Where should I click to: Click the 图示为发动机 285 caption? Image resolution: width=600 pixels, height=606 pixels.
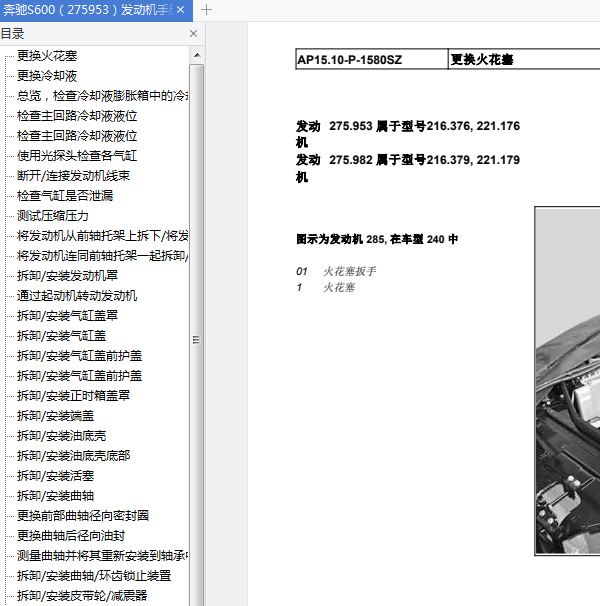377,239
